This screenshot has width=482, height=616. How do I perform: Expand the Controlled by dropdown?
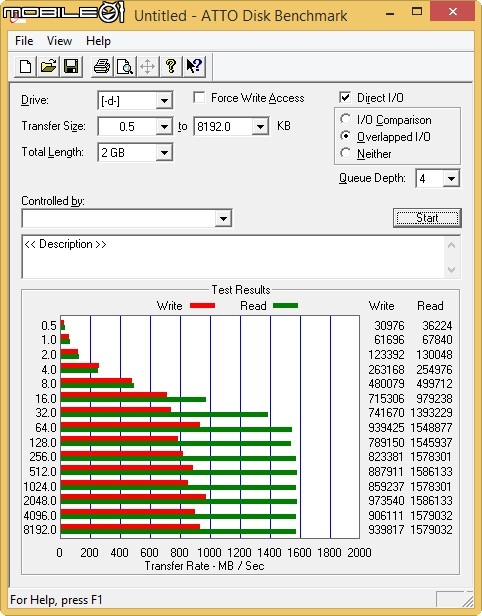point(223,218)
